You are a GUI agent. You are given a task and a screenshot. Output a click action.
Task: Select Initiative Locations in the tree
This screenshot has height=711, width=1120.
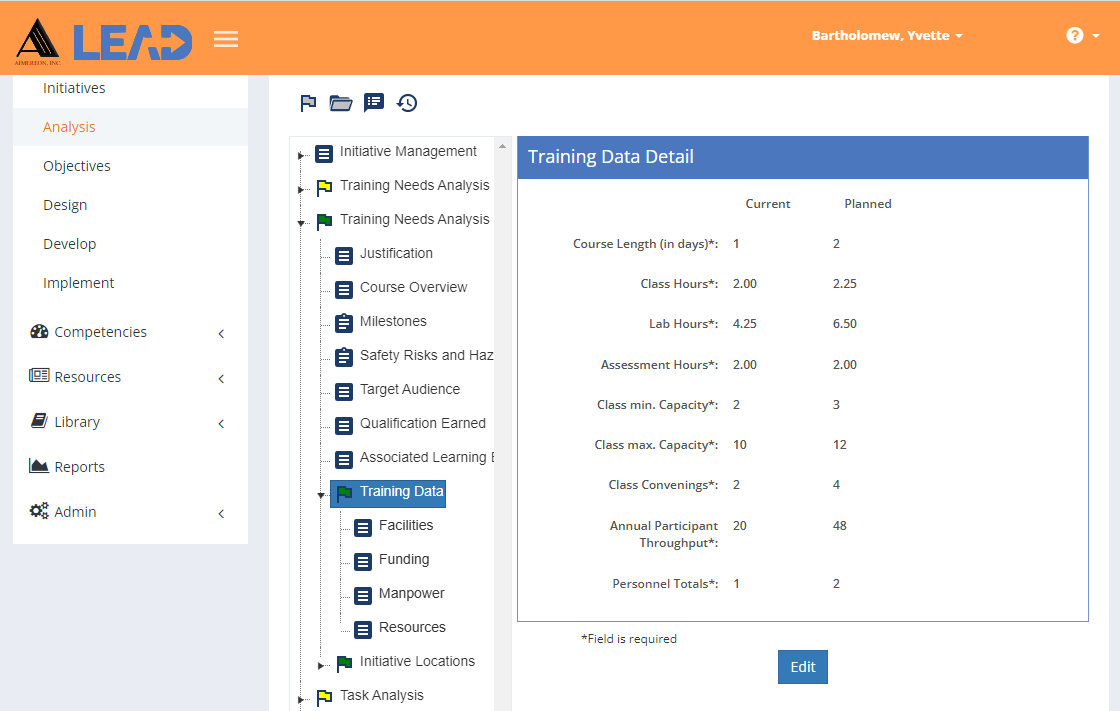pyautogui.click(x=417, y=662)
